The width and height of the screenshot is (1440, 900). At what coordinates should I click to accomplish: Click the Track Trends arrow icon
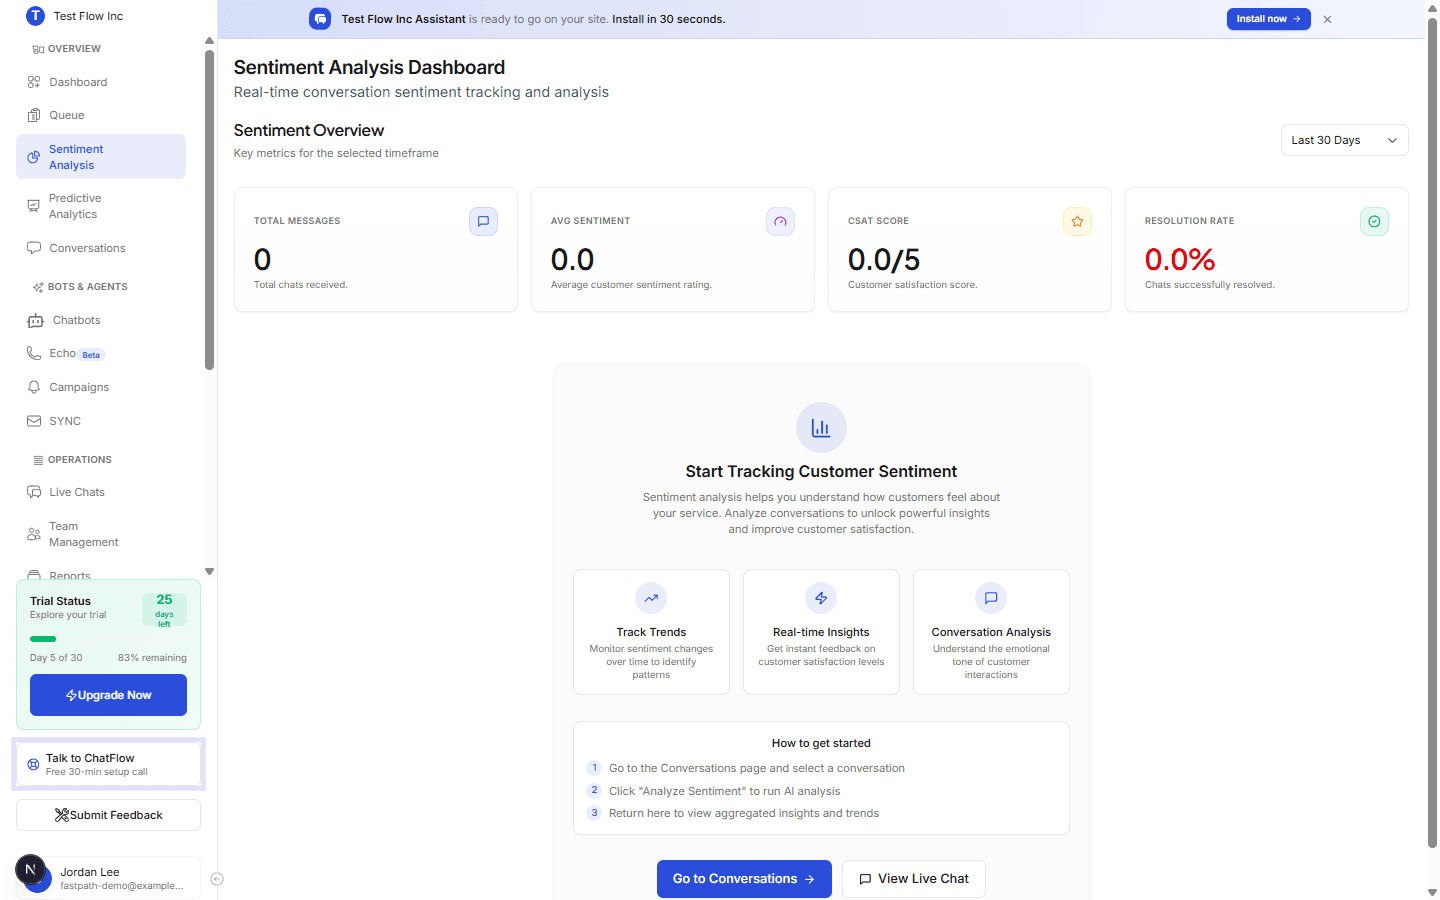click(651, 598)
